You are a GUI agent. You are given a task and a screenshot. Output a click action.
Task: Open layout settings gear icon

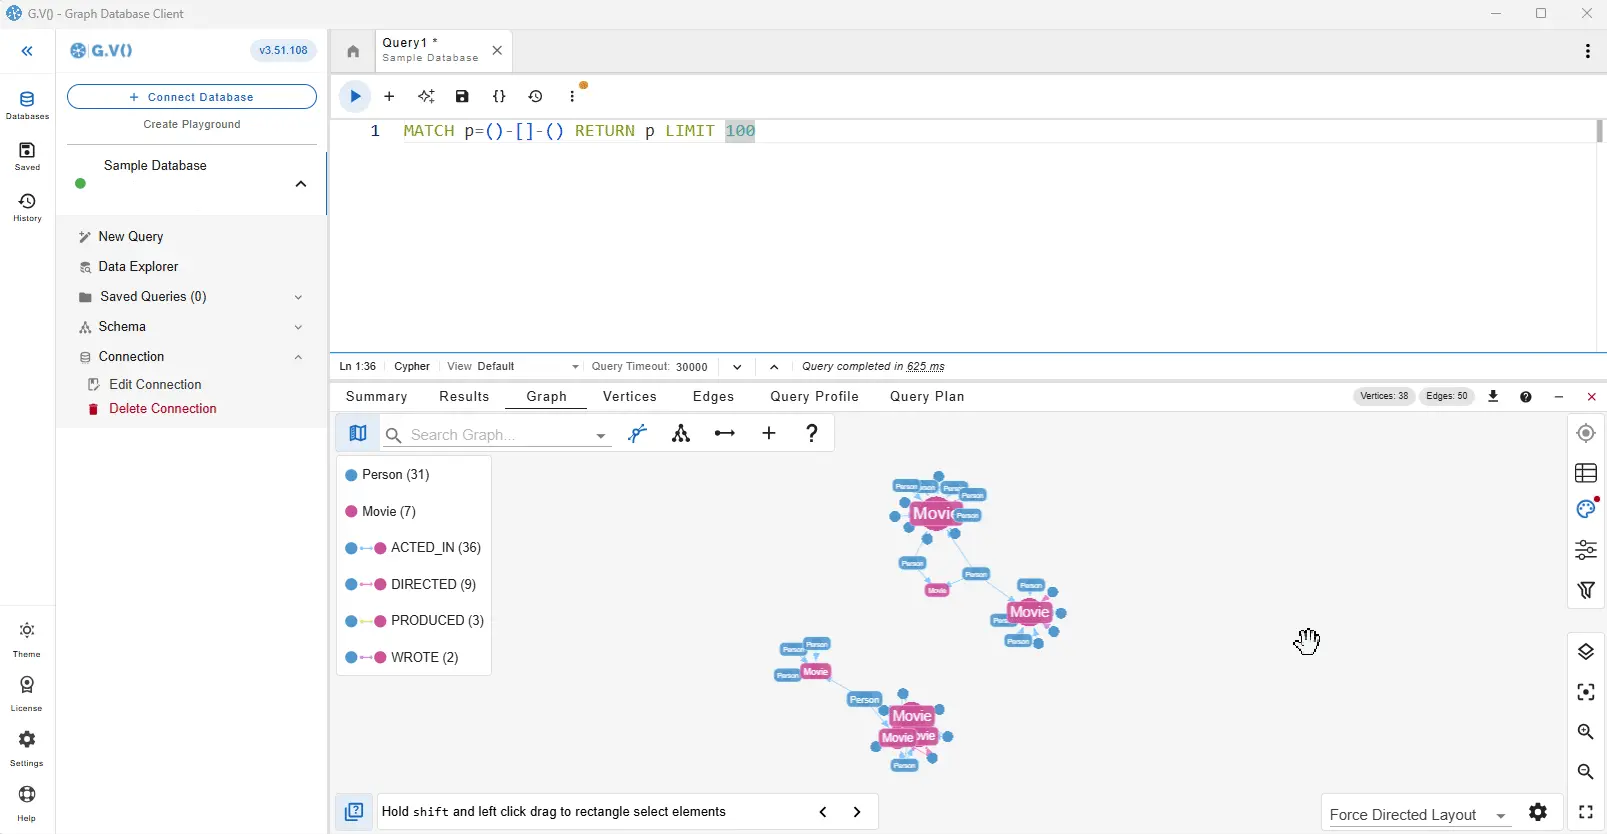pyautogui.click(x=1538, y=812)
